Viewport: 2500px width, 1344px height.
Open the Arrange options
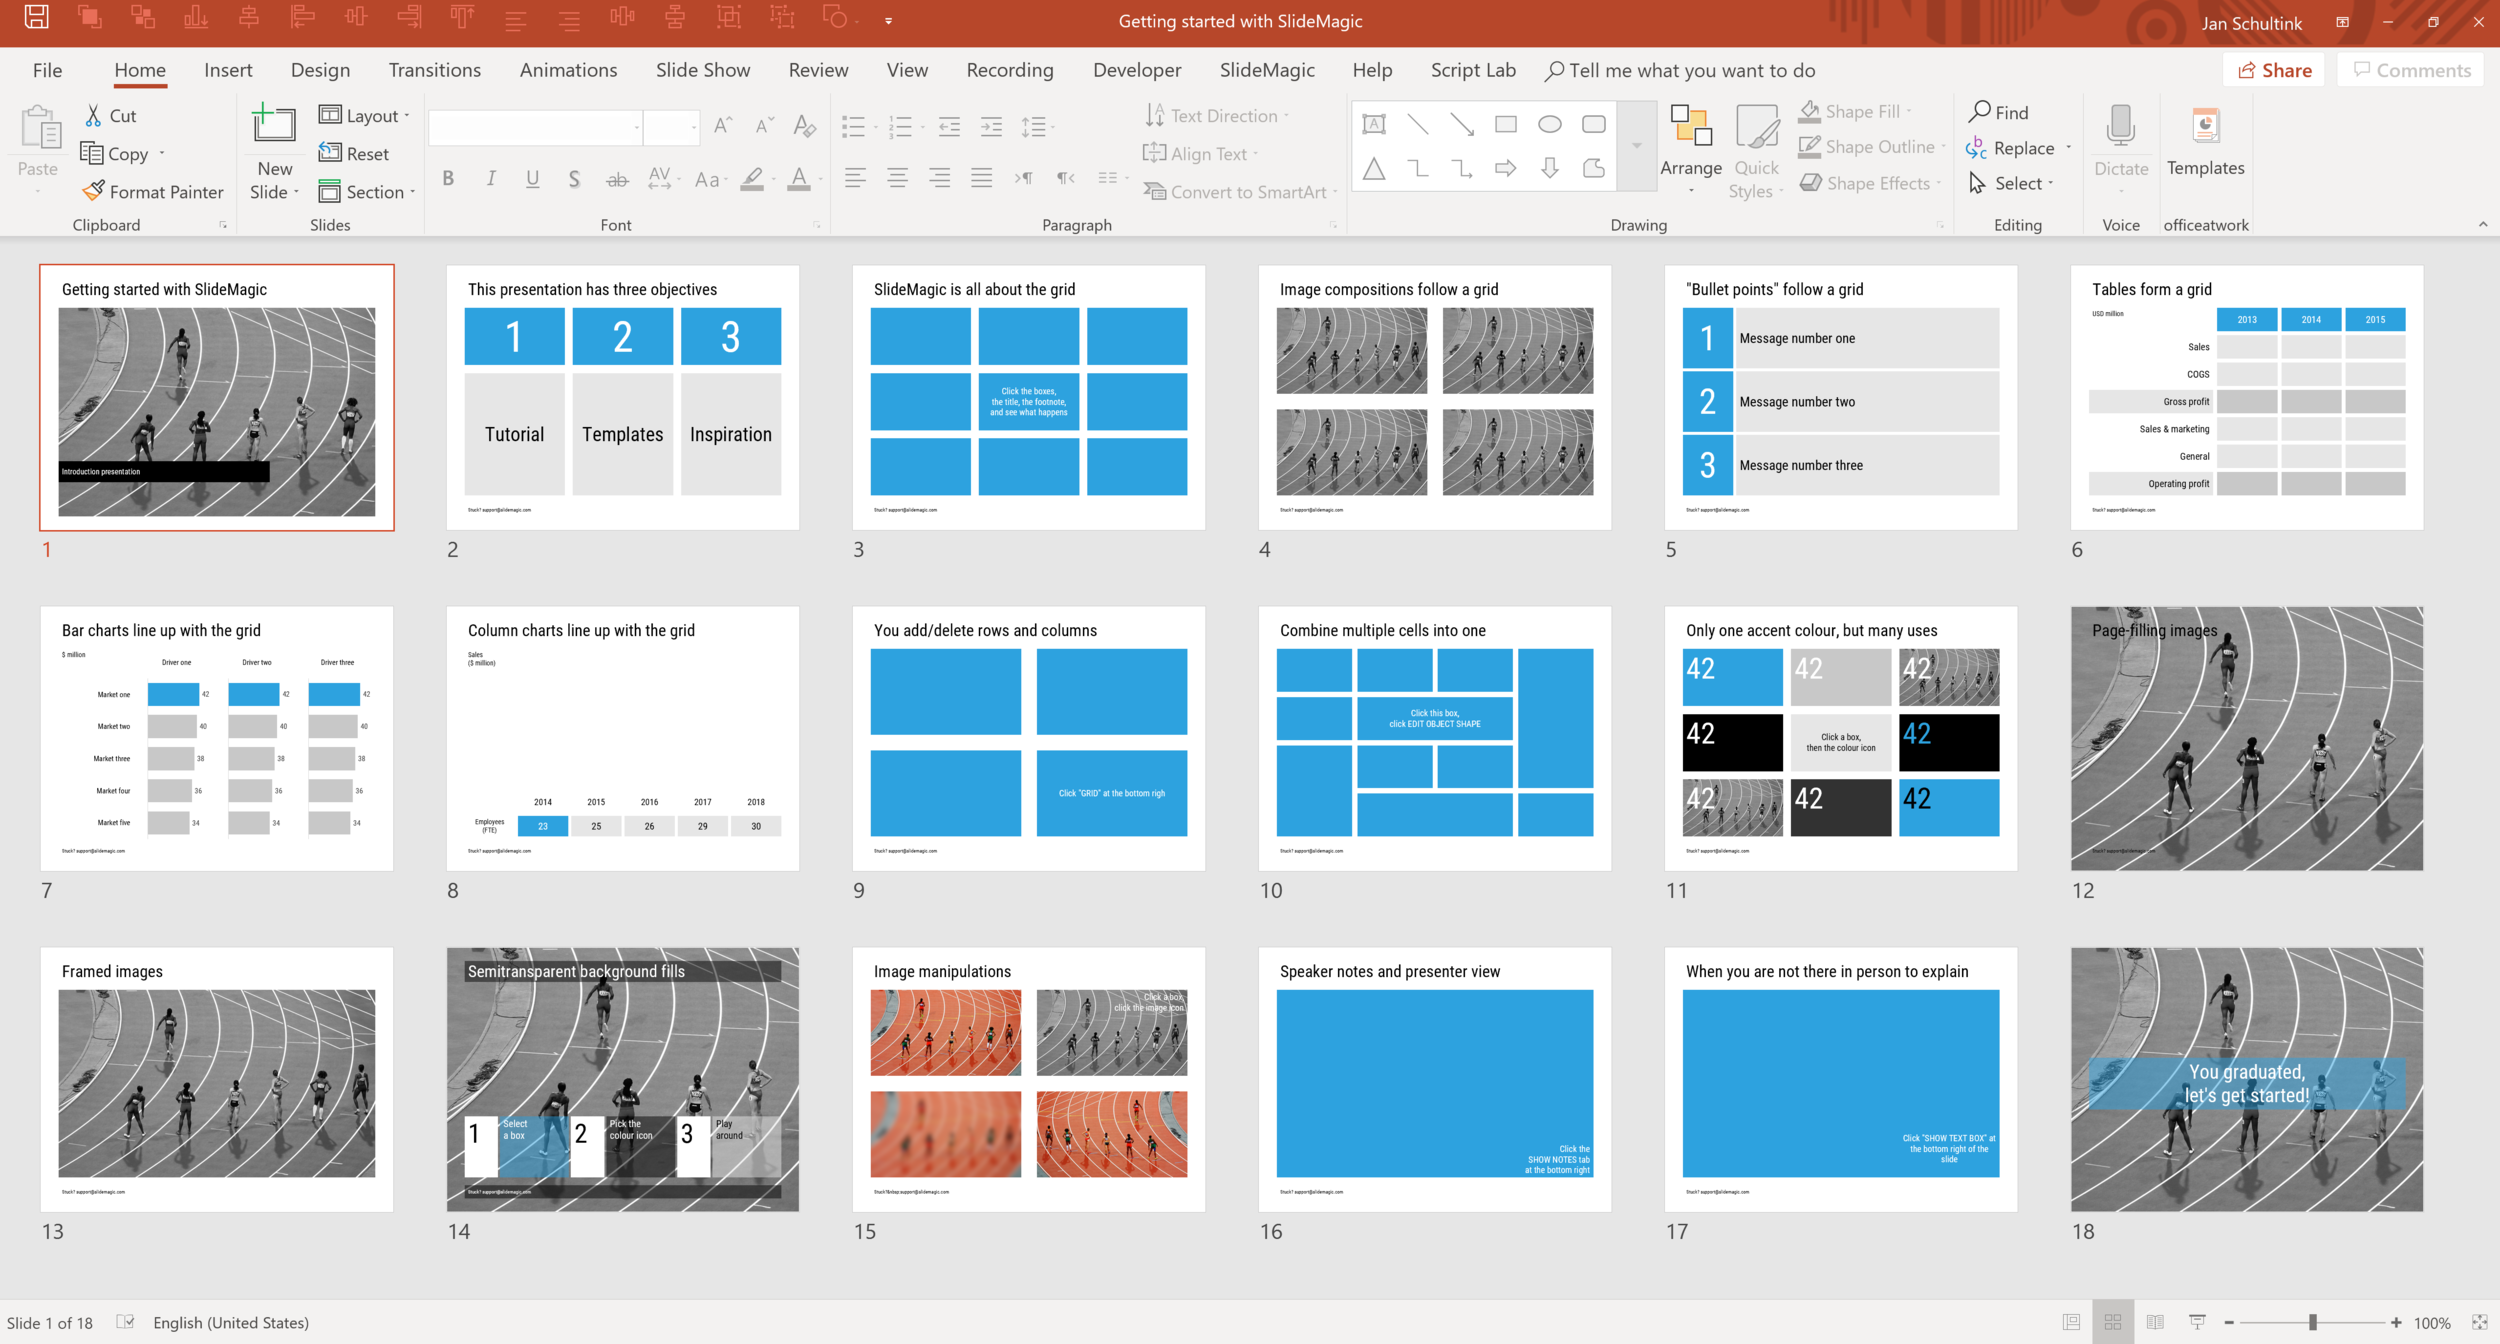click(1690, 150)
